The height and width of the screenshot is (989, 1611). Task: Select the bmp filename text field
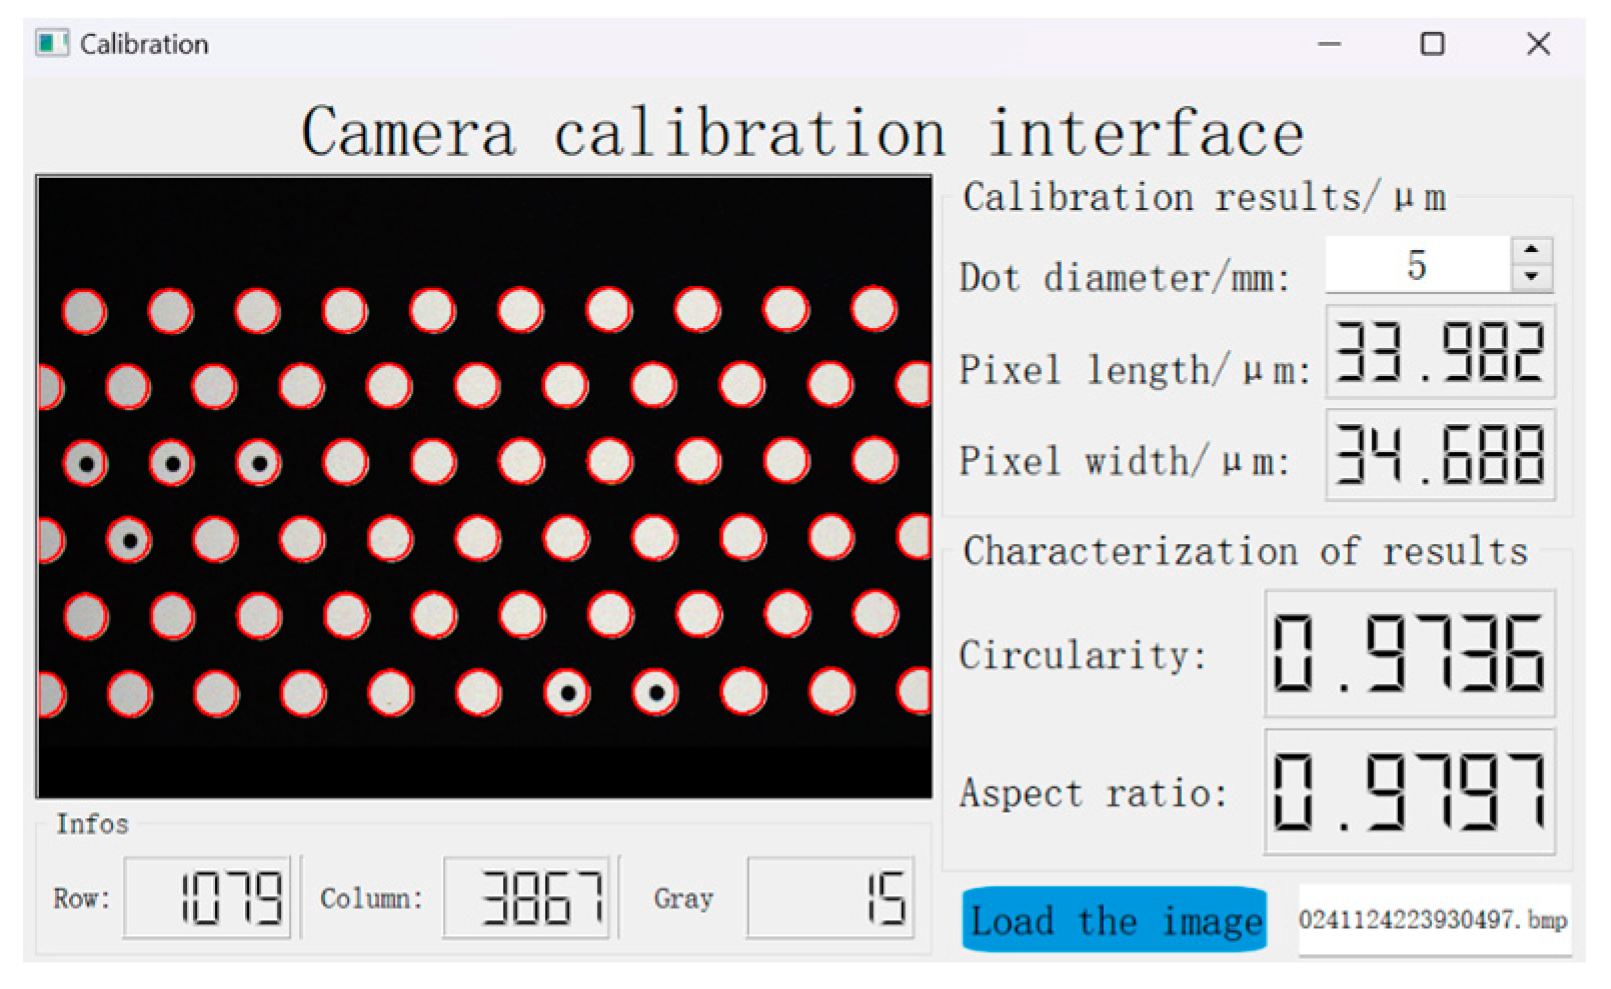(1434, 920)
